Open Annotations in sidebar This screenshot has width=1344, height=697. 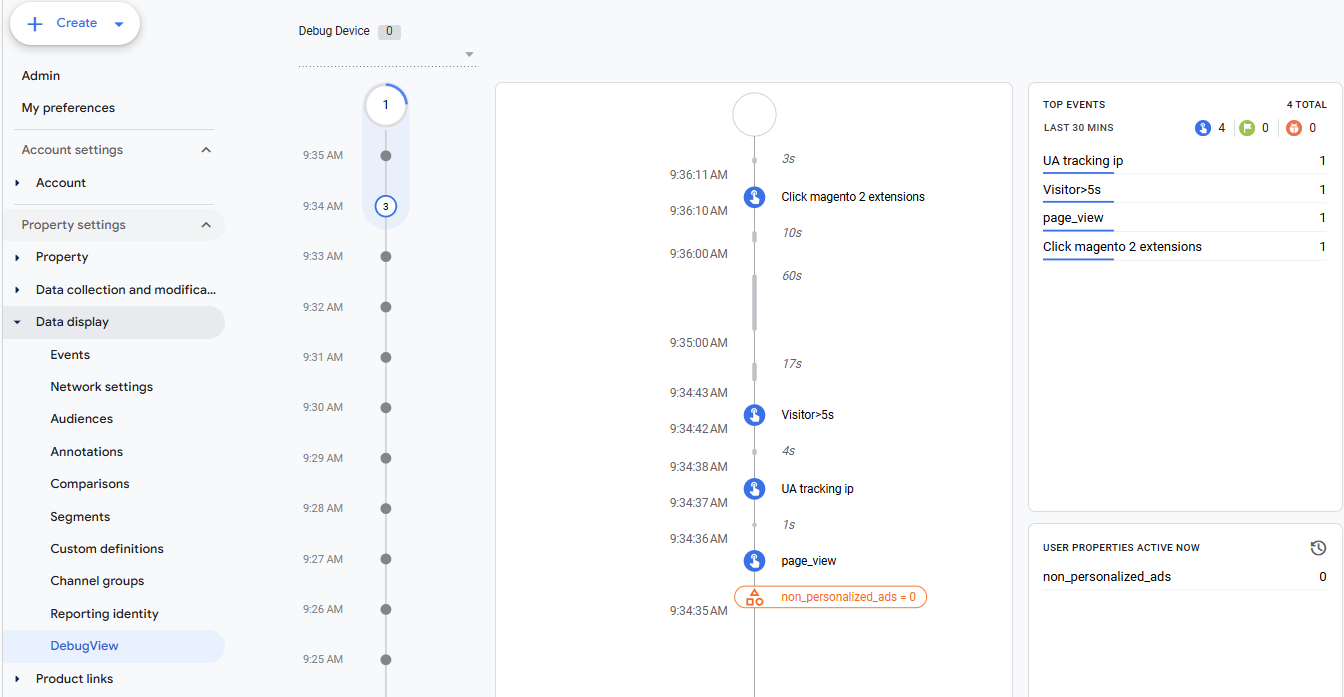pyautogui.click(x=87, y=452)
